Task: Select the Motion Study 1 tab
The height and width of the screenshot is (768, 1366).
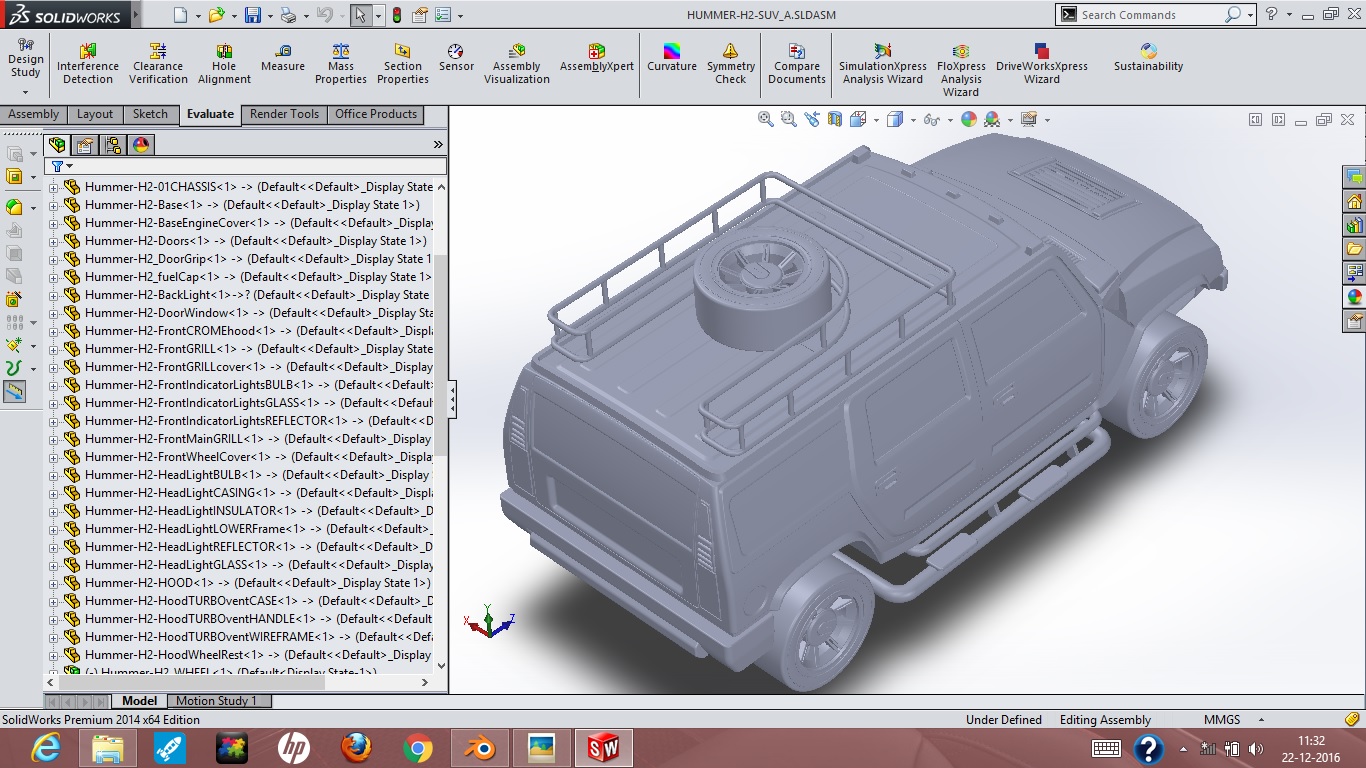Action: [x=217, y=701]
